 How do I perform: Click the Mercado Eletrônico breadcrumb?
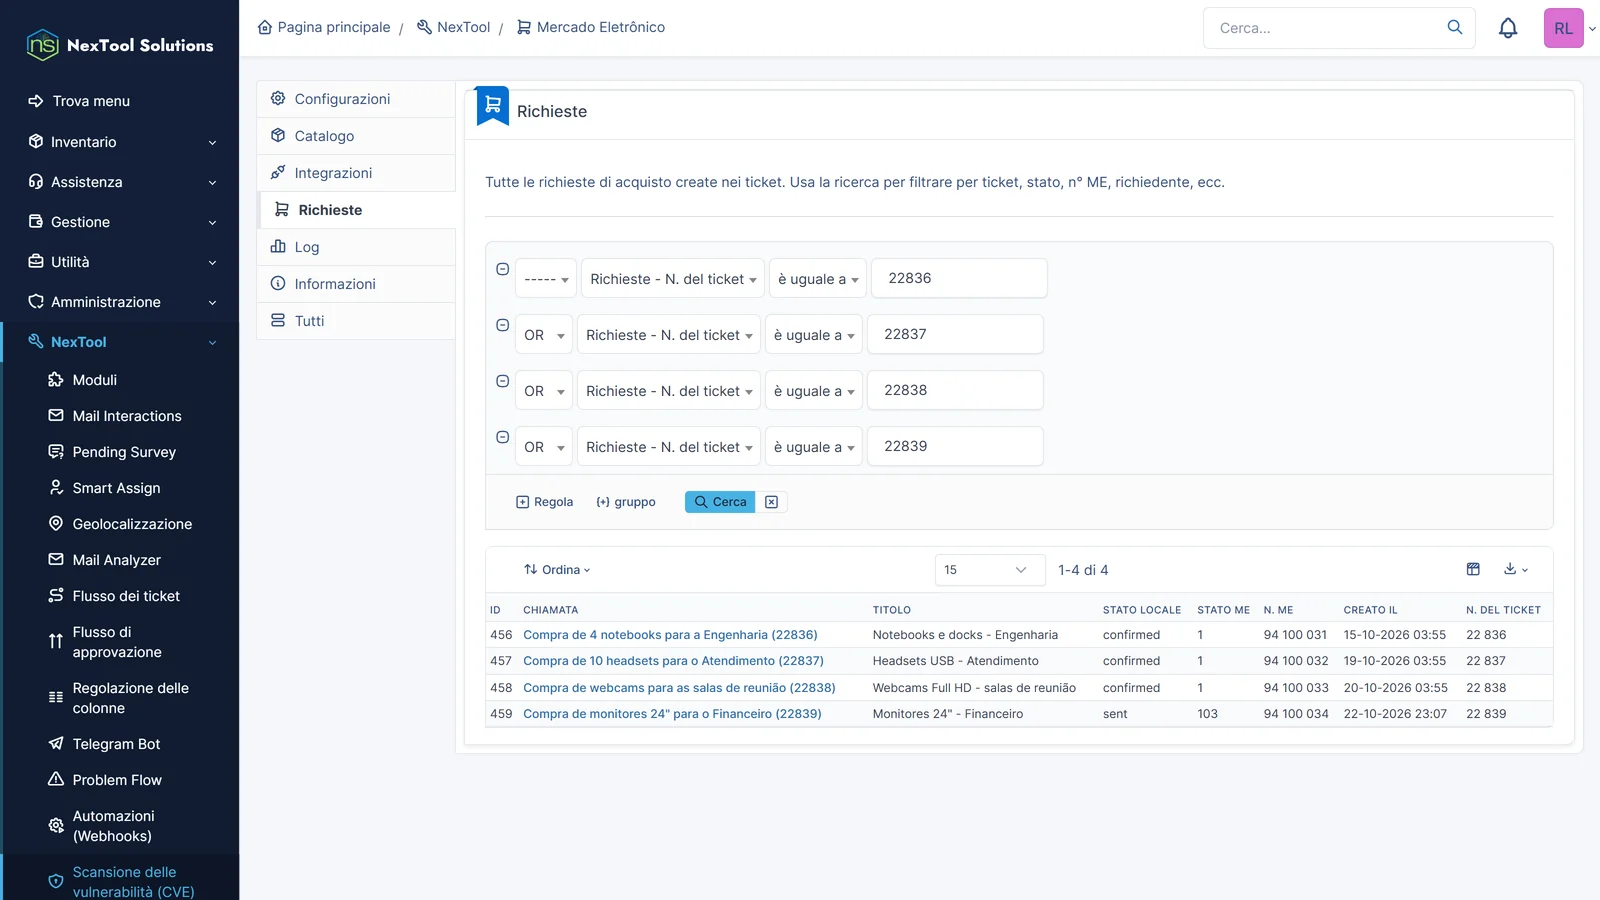(x=590, y=27)
